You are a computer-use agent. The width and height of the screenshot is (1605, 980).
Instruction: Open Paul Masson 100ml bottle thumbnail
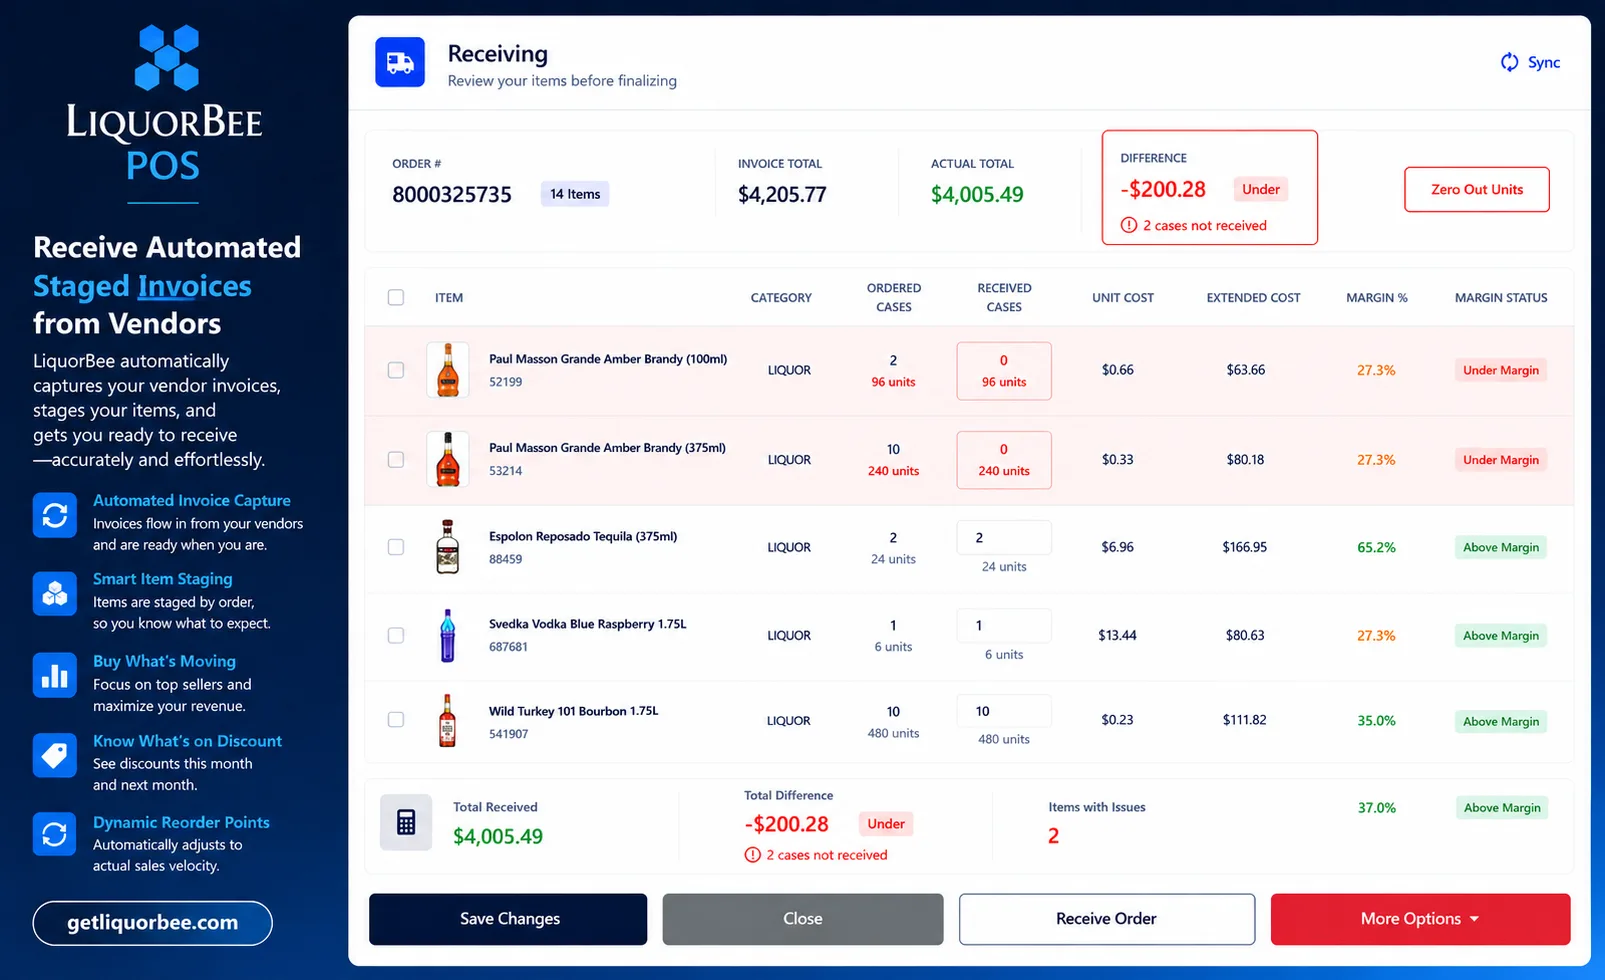click(x=448, y=370)
